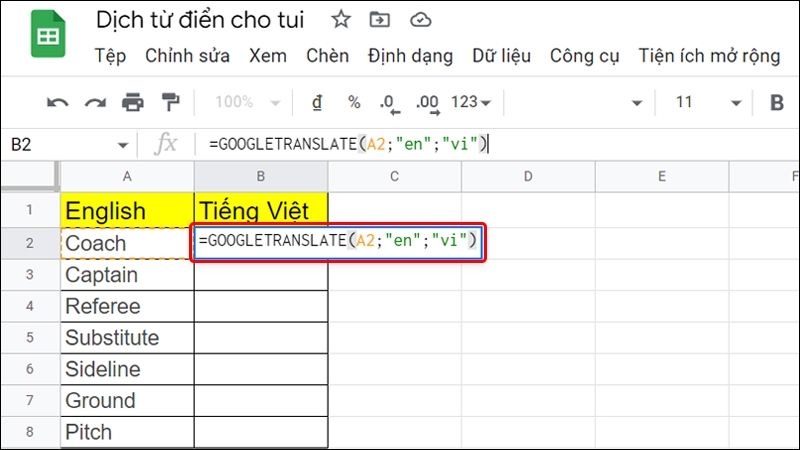This screenshot has height=450, width=800.
Task: Select column D header
Action: pyautogui.click(x=528, y=177)
